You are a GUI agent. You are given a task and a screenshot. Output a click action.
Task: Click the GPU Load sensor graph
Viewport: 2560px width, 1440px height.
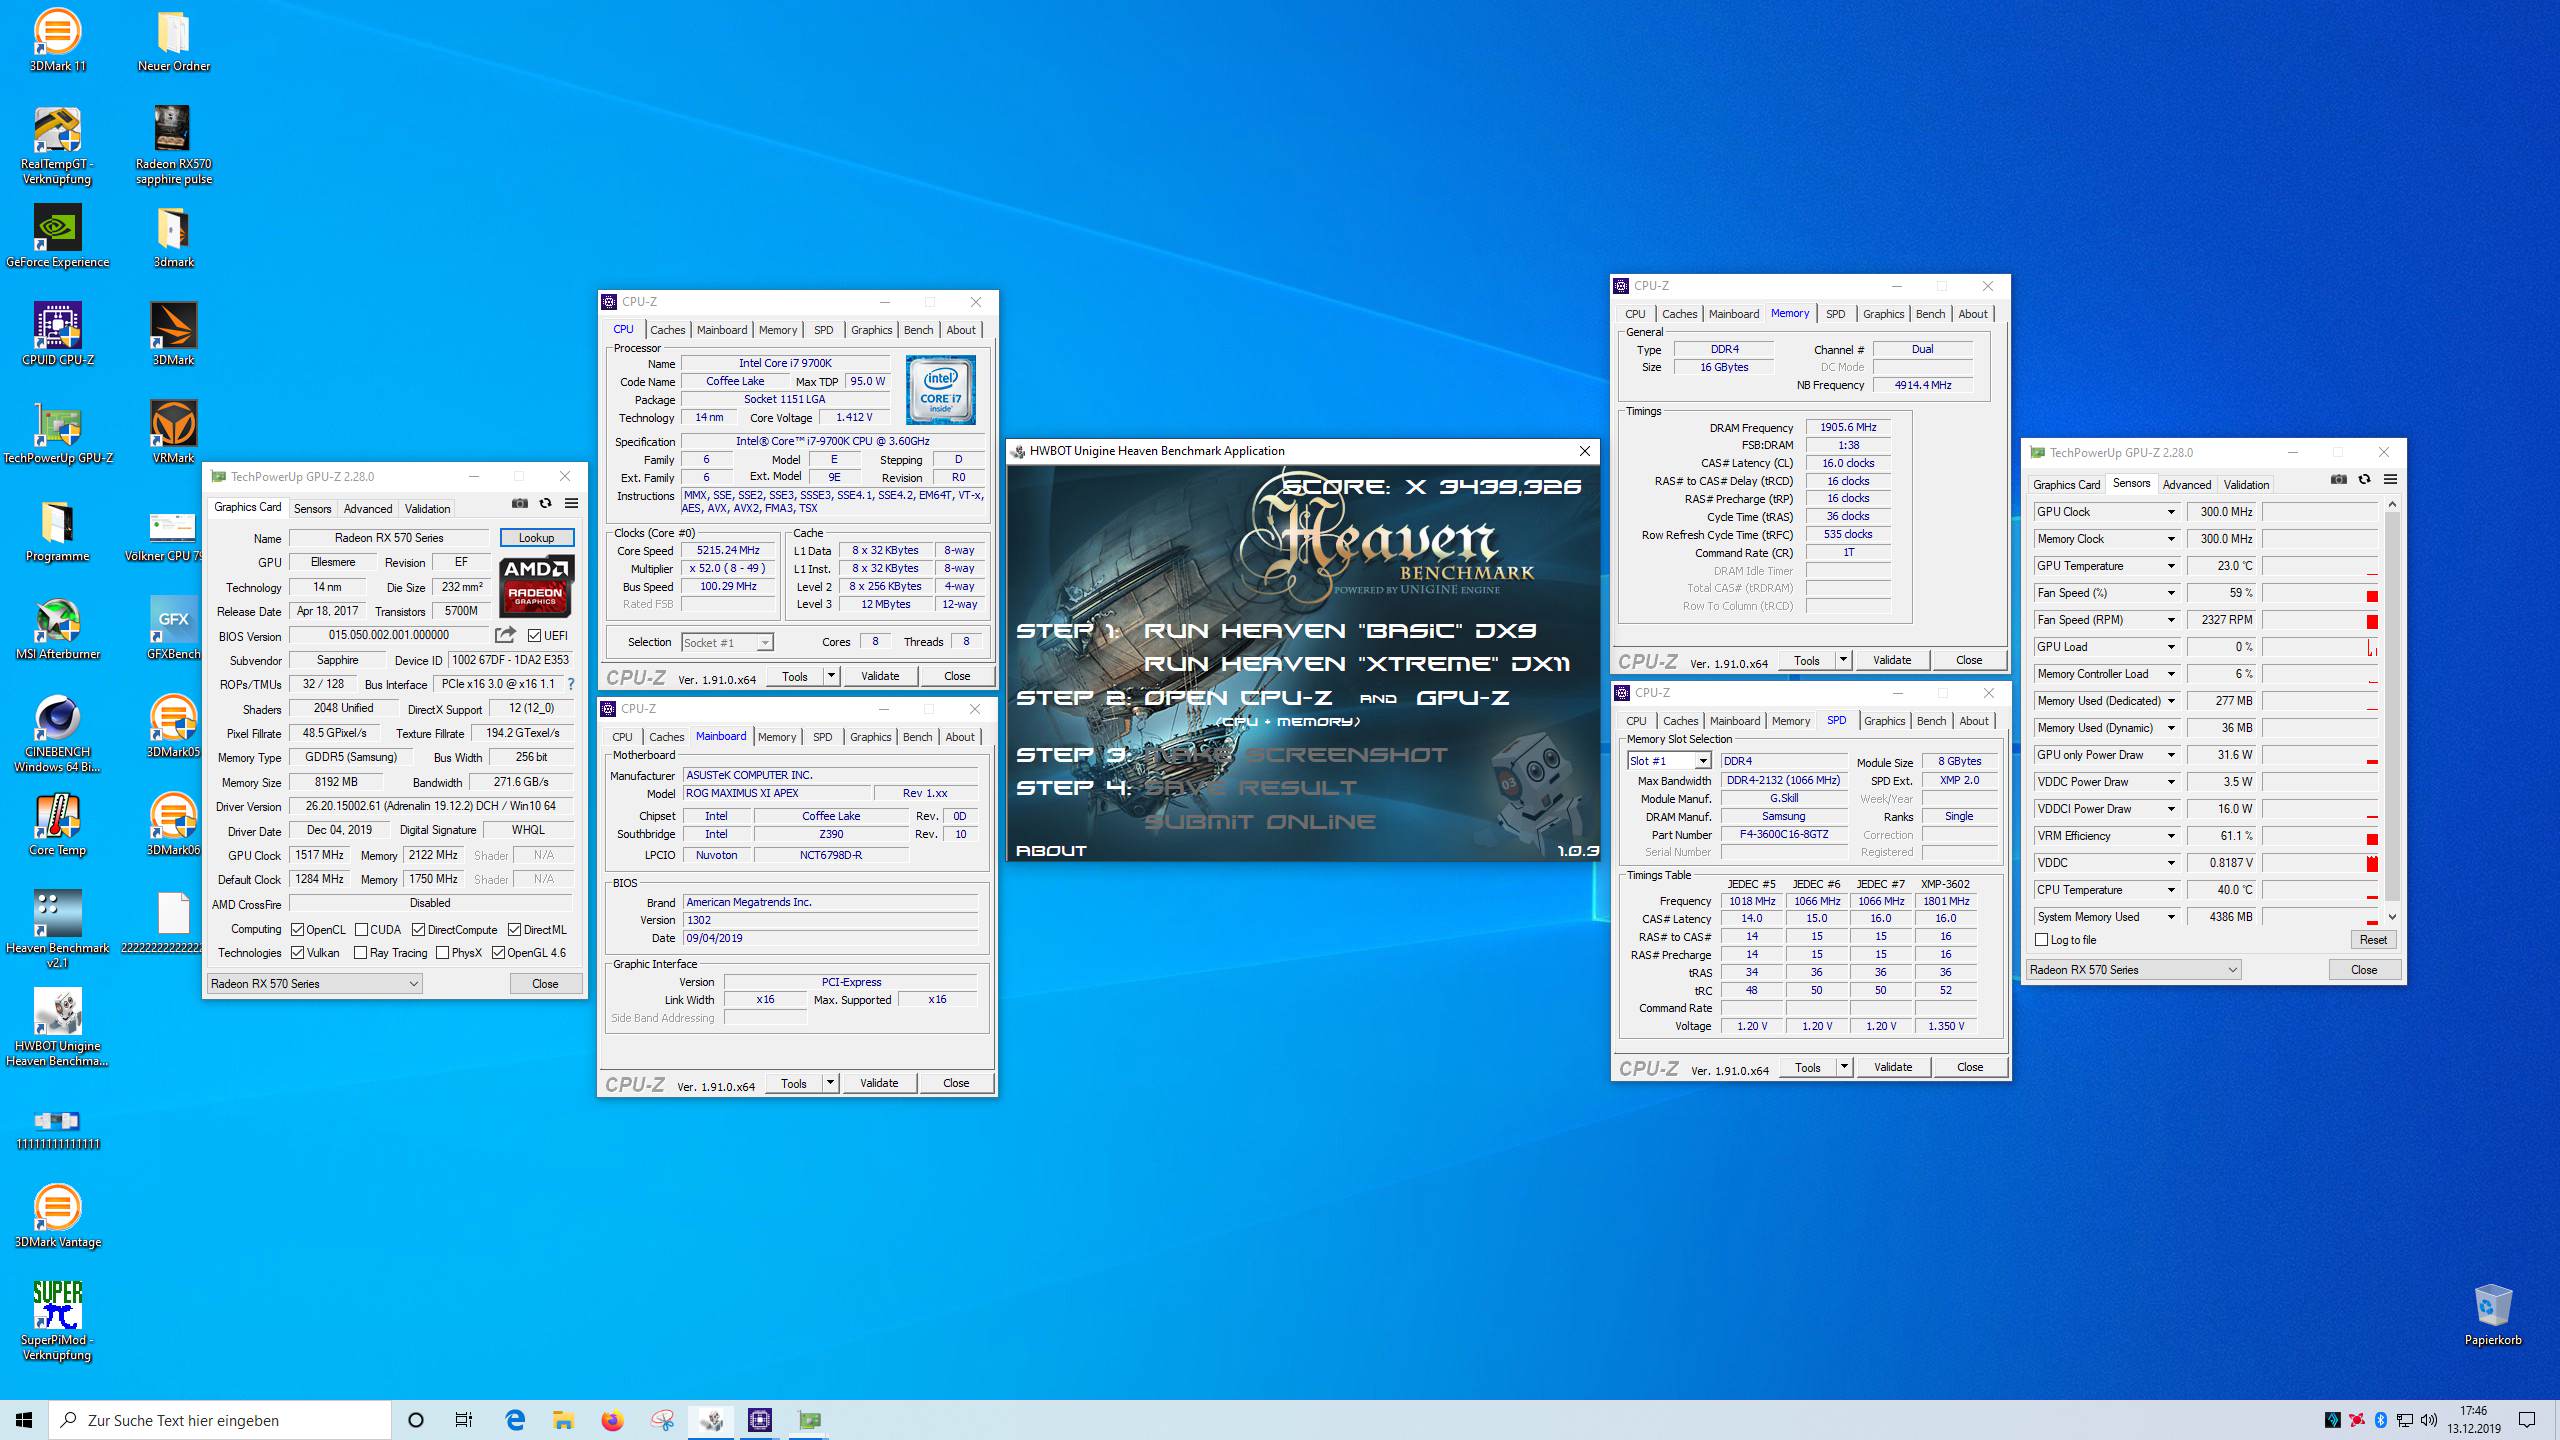[x=2320, y=647]
